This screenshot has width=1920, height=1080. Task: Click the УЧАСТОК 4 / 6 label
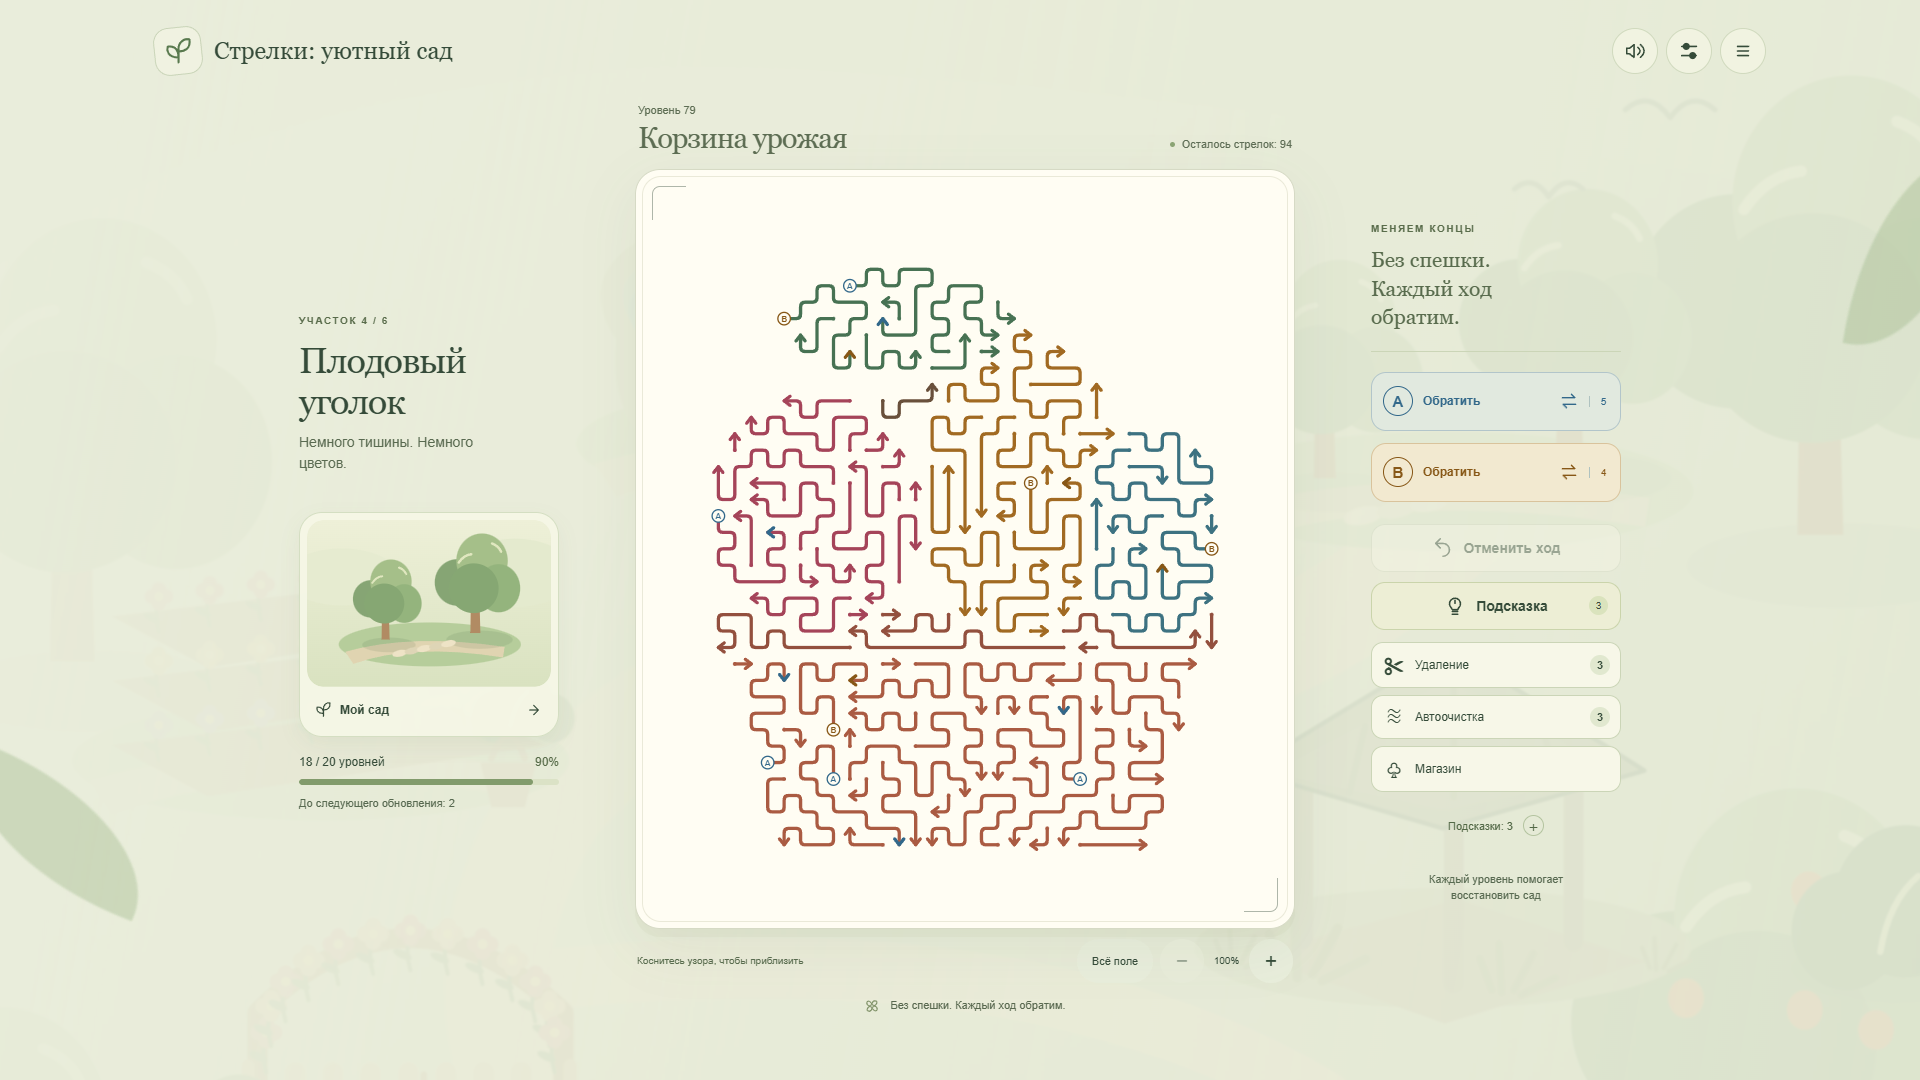pyautogui.click(x=343, y=321)
